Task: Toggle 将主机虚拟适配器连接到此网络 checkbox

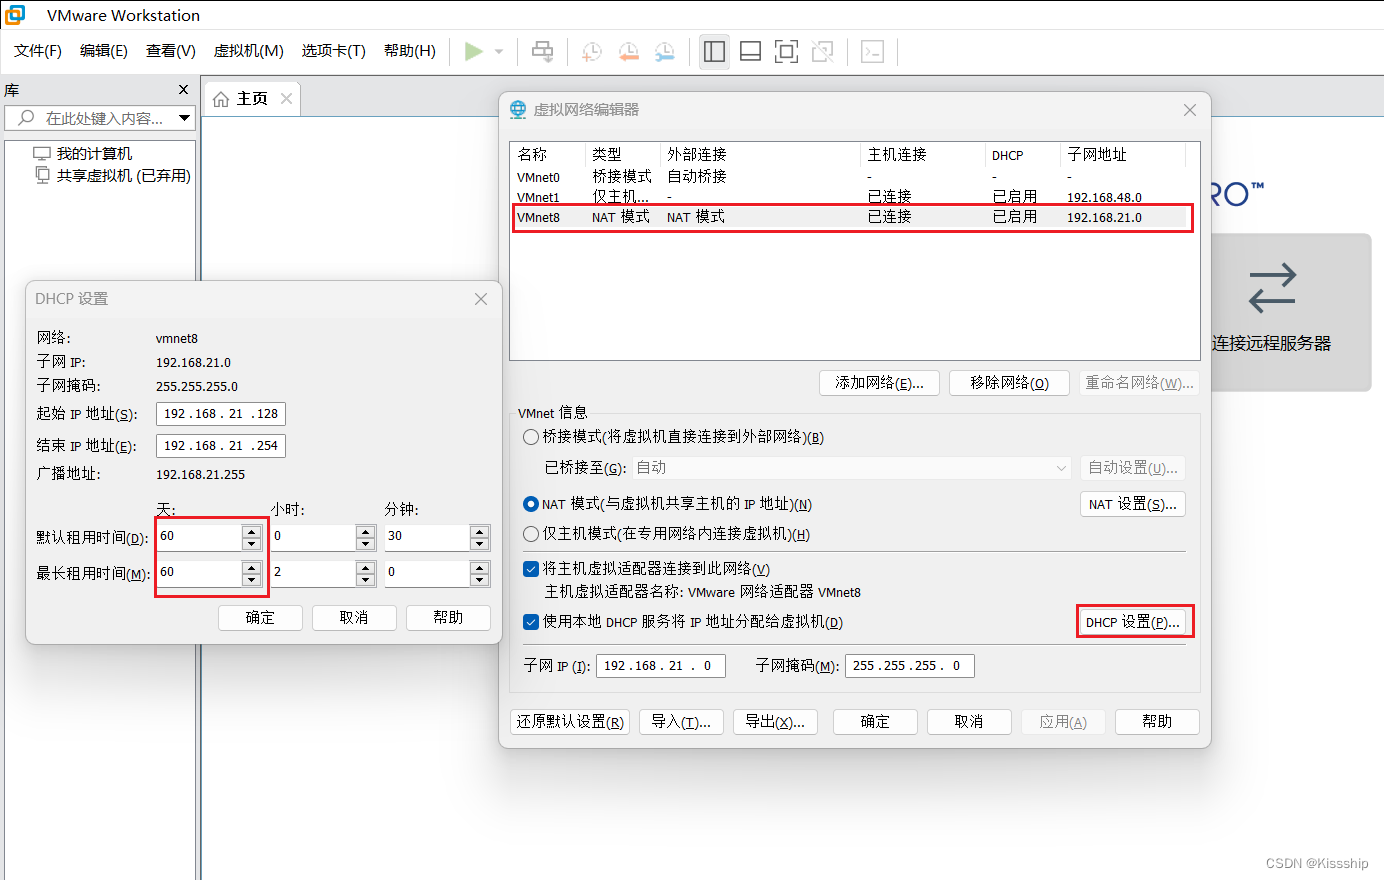Action: pyautogui.click(x=531, y=569)
